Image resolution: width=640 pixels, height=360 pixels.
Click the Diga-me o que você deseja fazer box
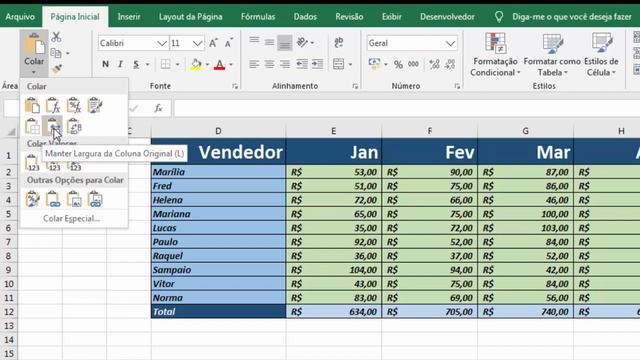coord(572,17)
